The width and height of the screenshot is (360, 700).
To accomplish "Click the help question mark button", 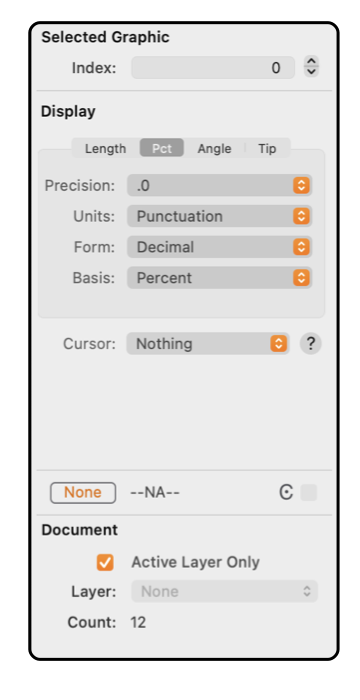I will pyautogui.click(x=310, y=344).
